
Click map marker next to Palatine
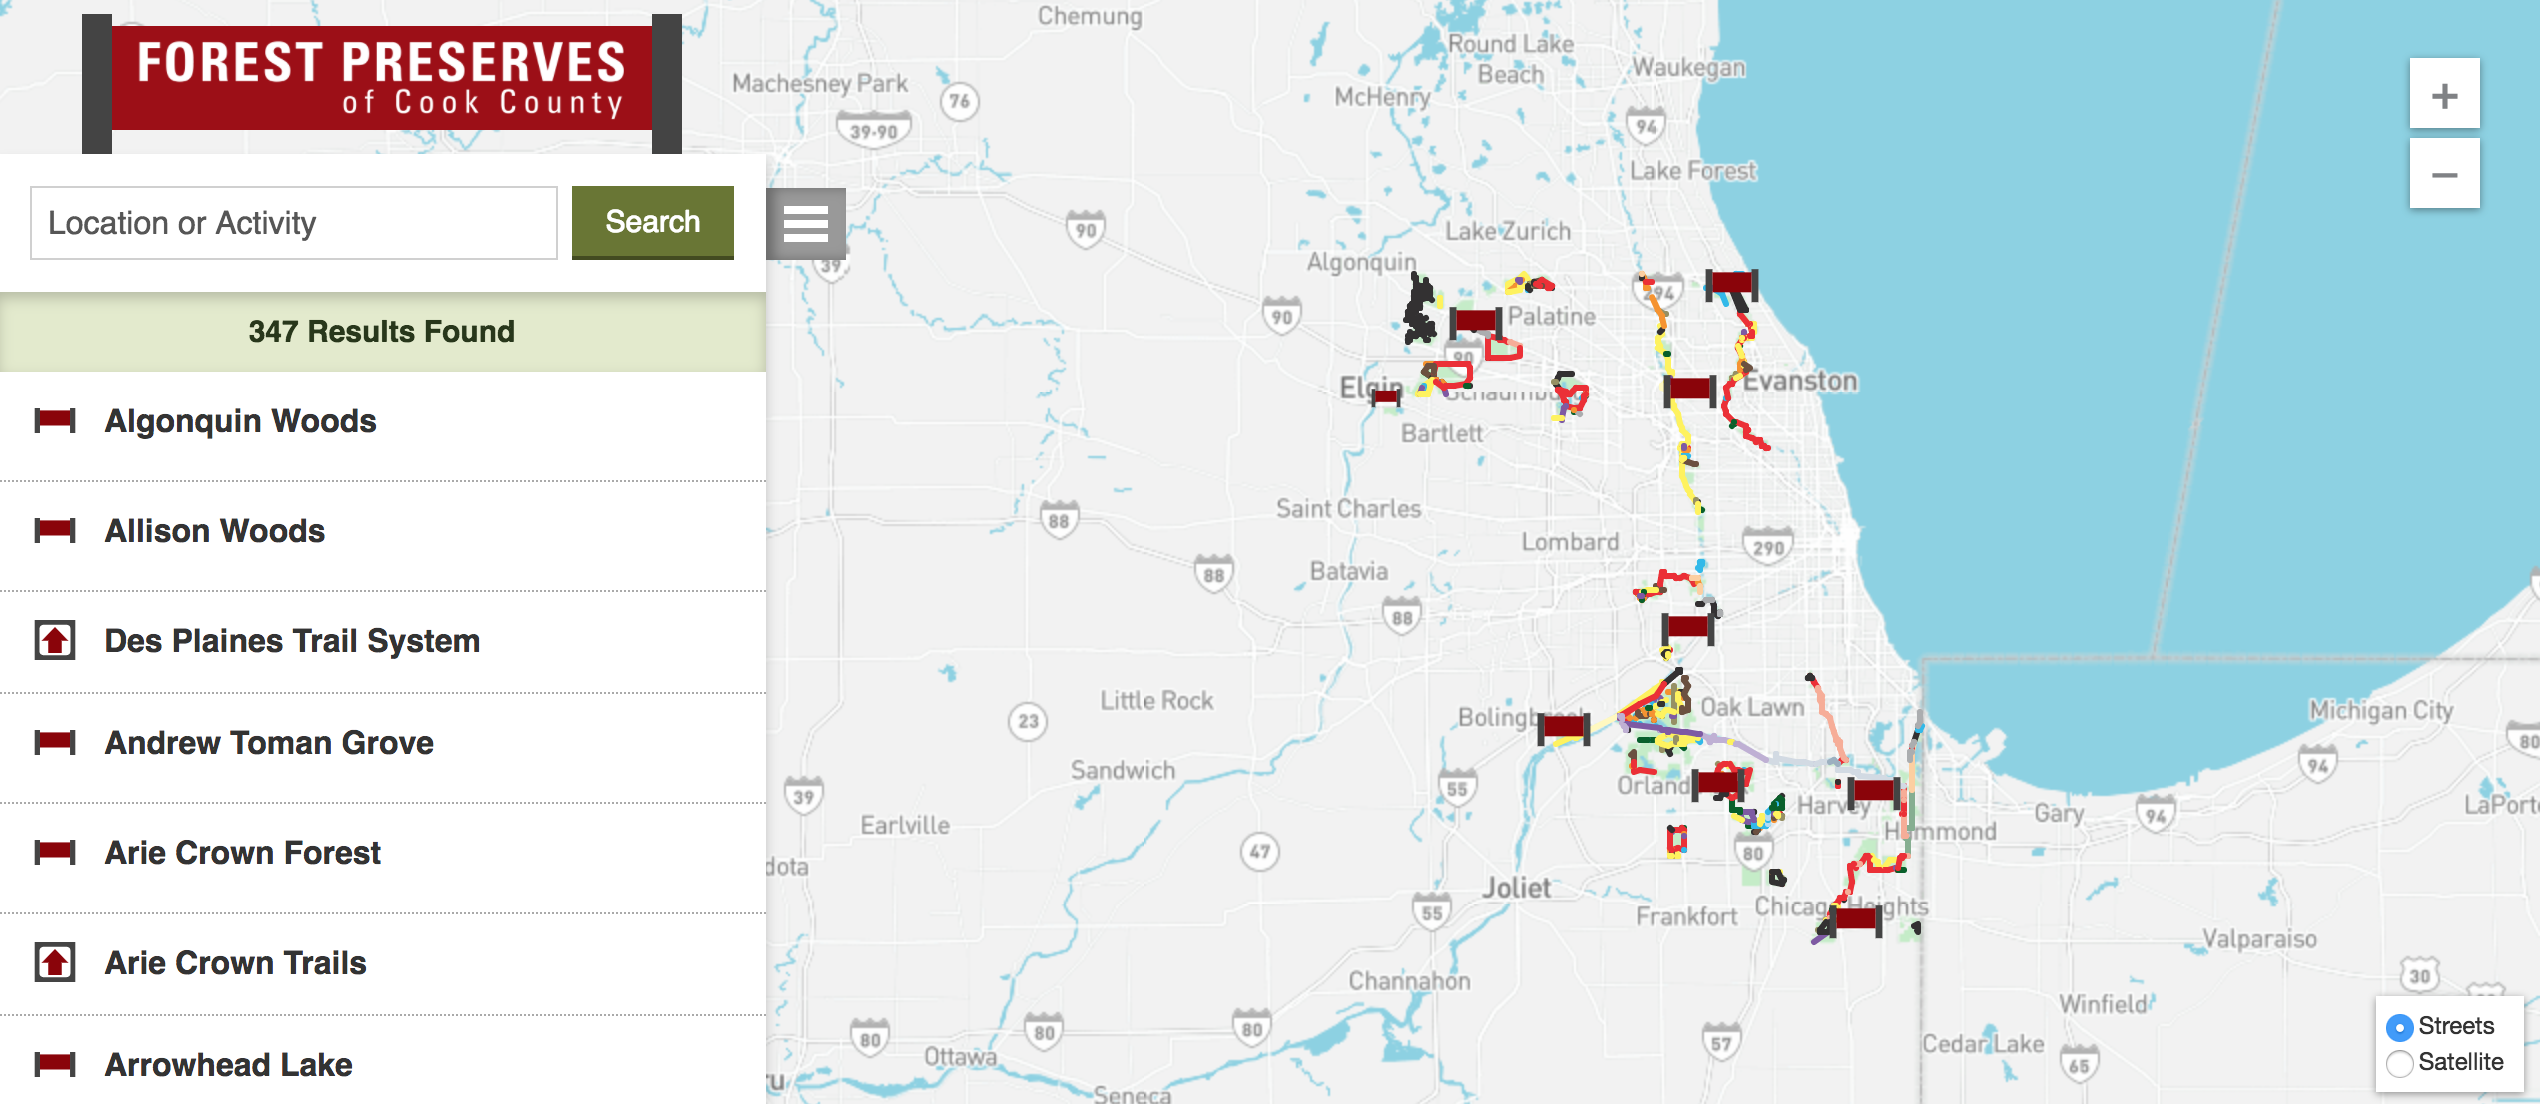(x=1475, y=321)
